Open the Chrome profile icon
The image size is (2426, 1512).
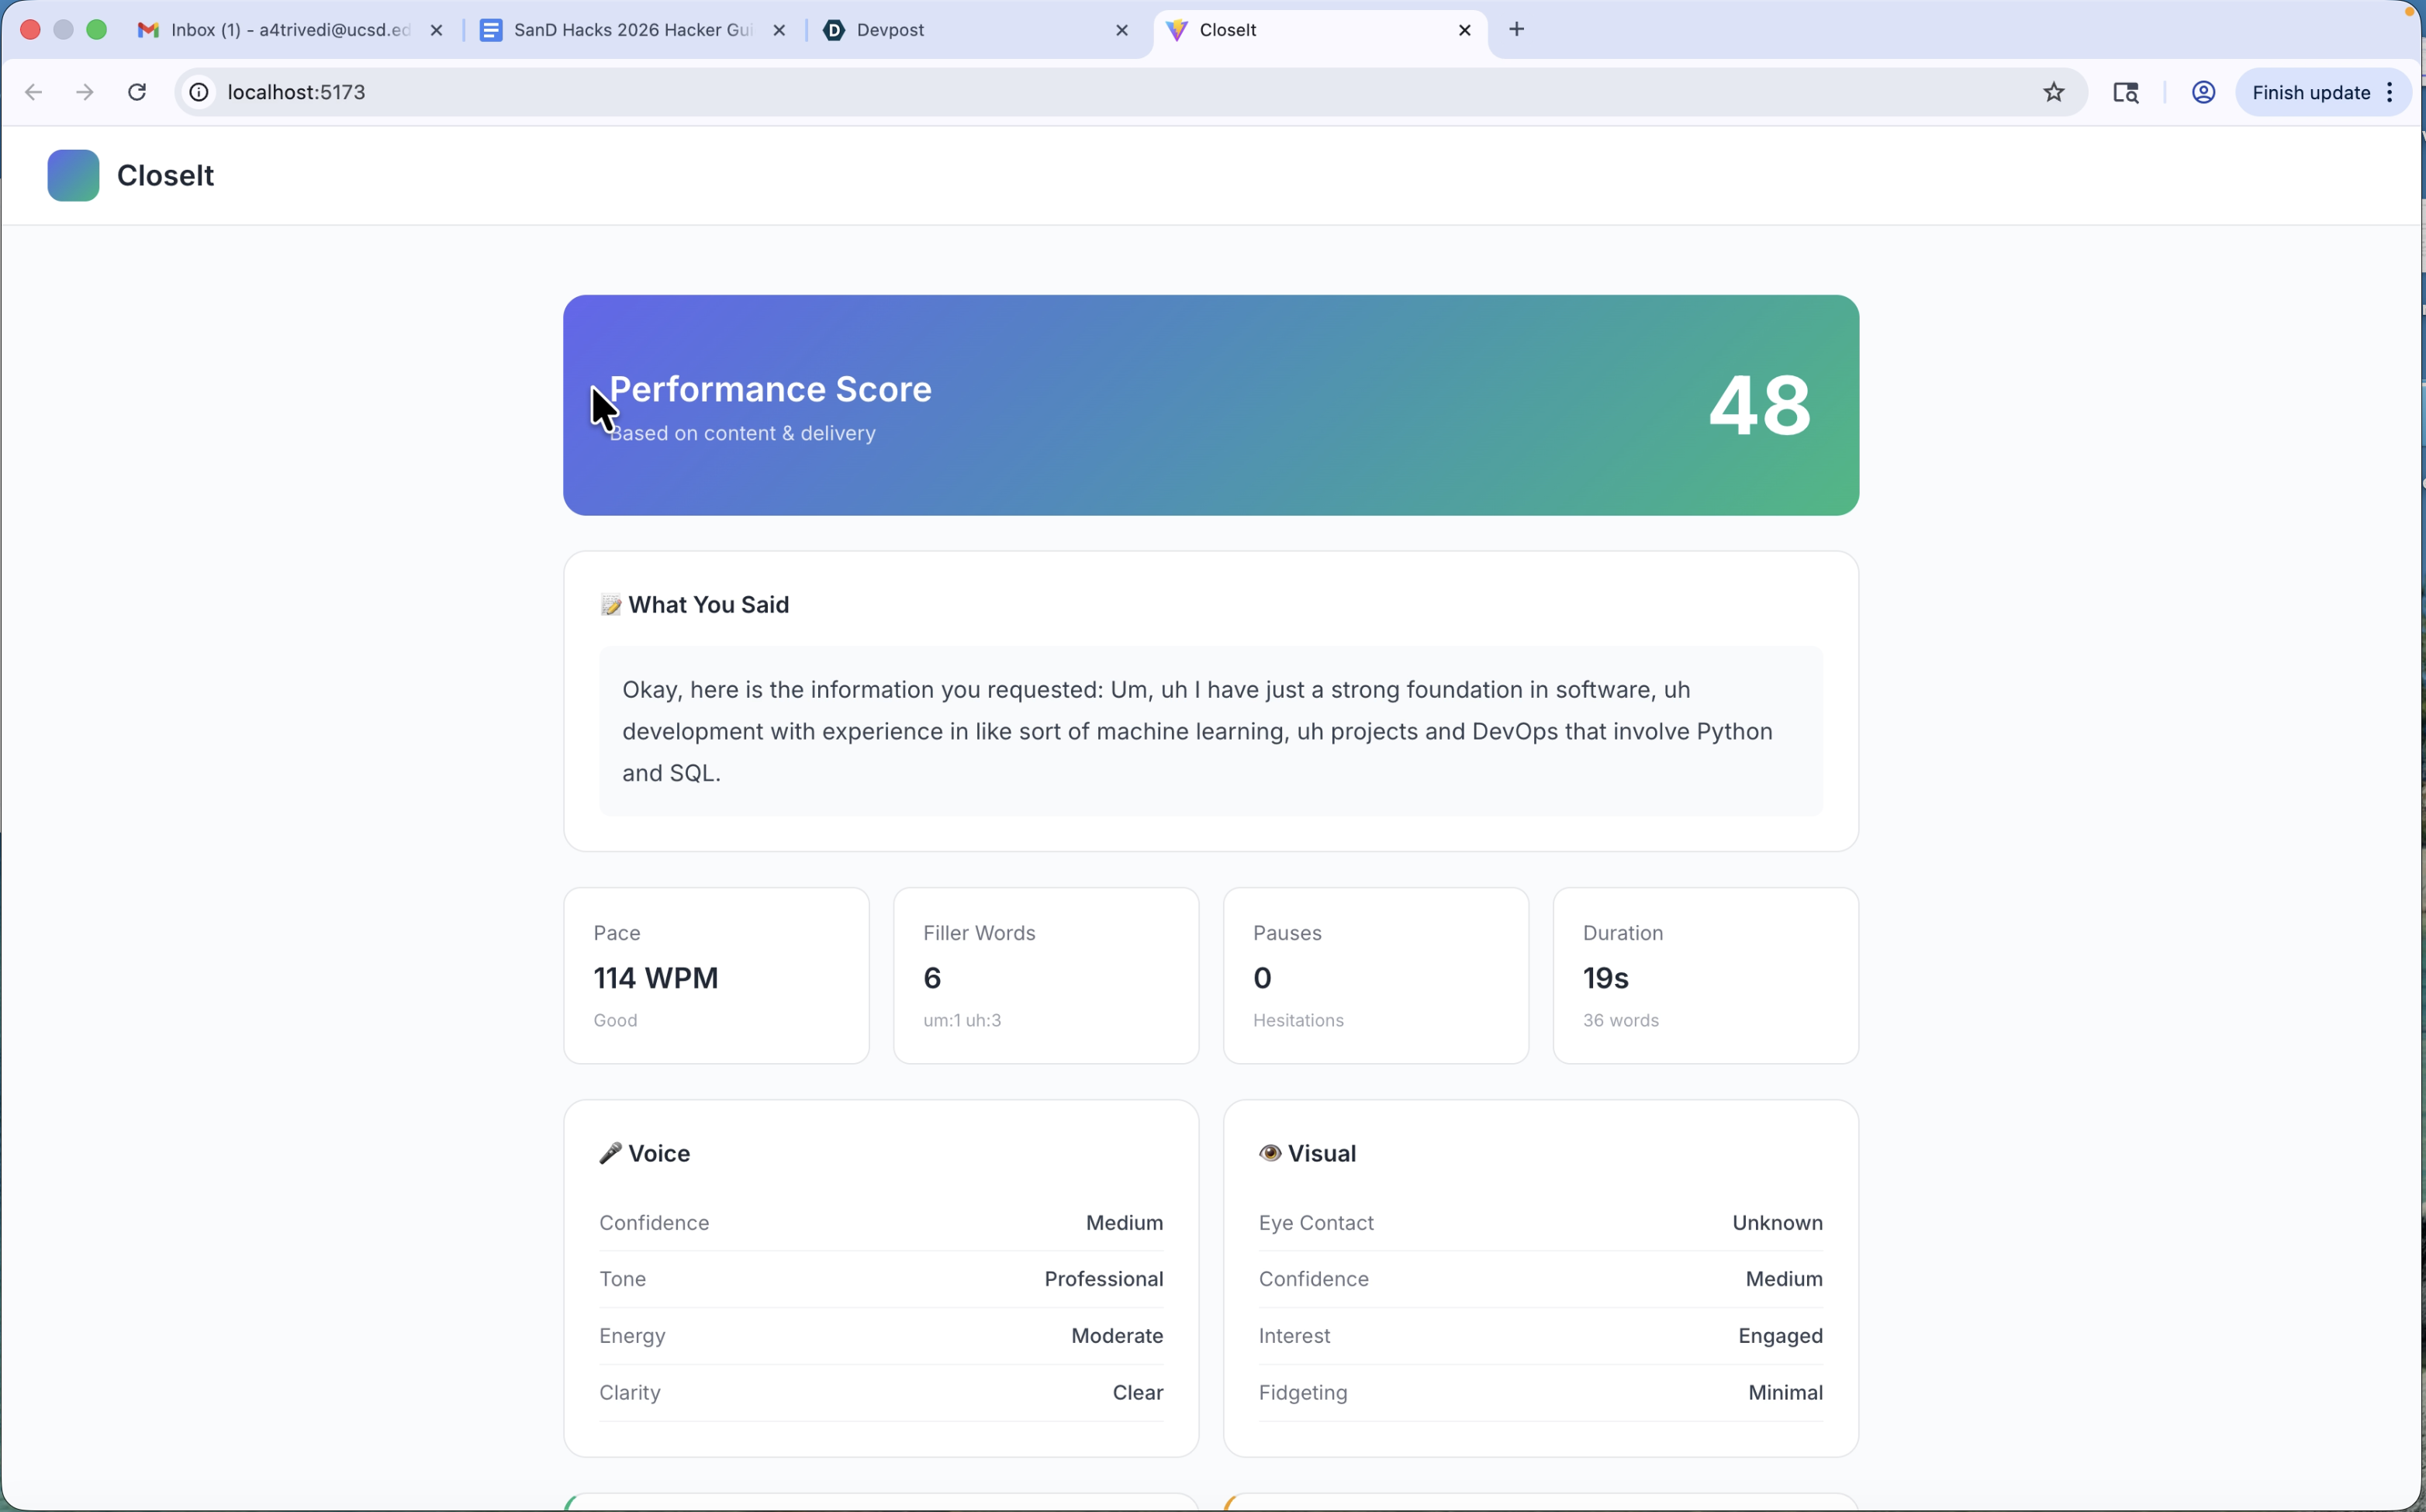coord(2203,92)
